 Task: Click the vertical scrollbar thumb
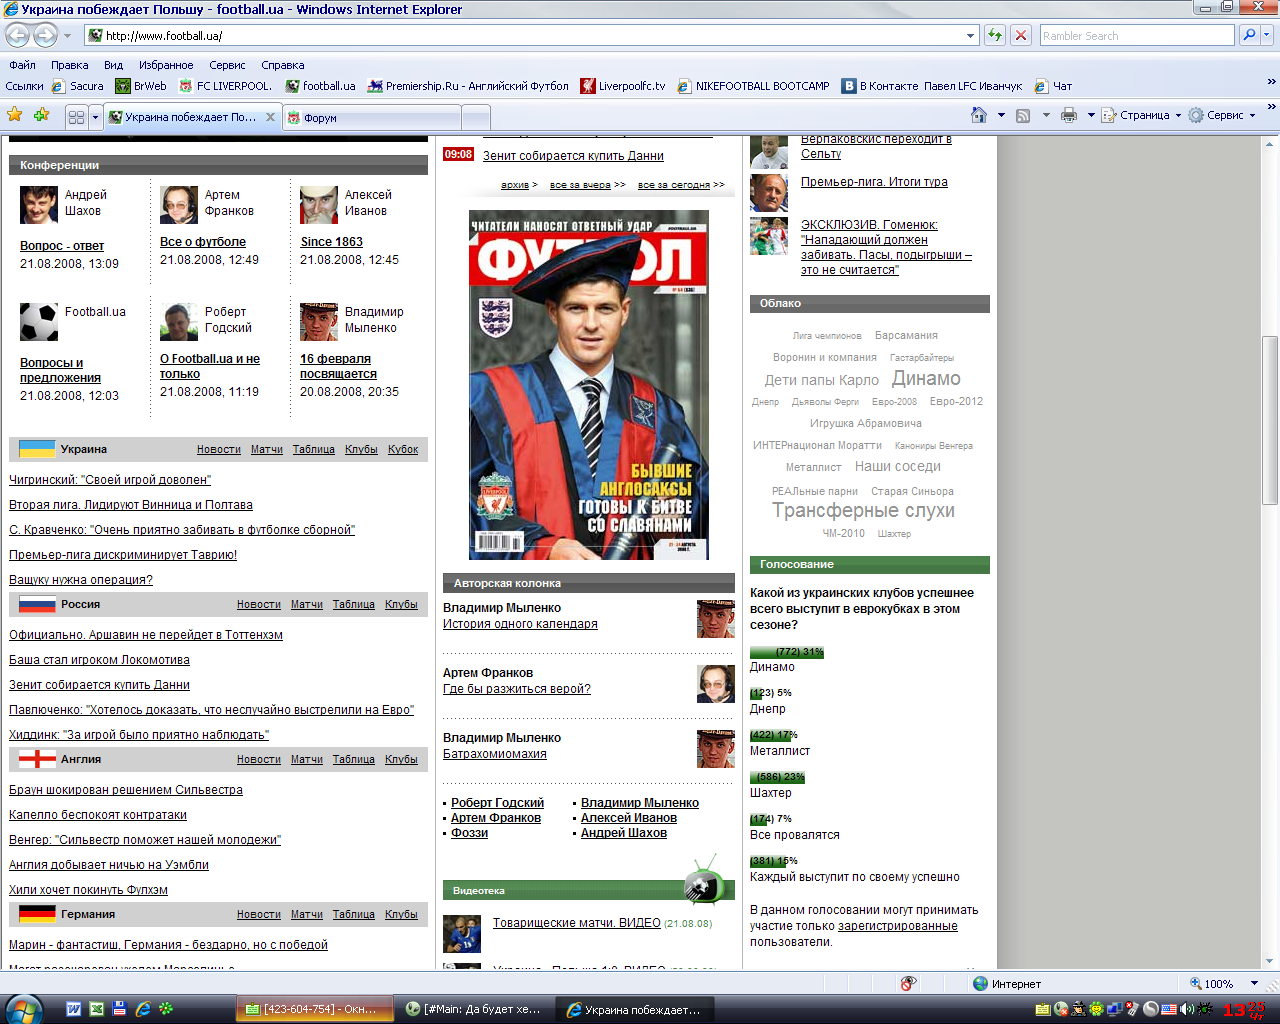pos(1271,420)
